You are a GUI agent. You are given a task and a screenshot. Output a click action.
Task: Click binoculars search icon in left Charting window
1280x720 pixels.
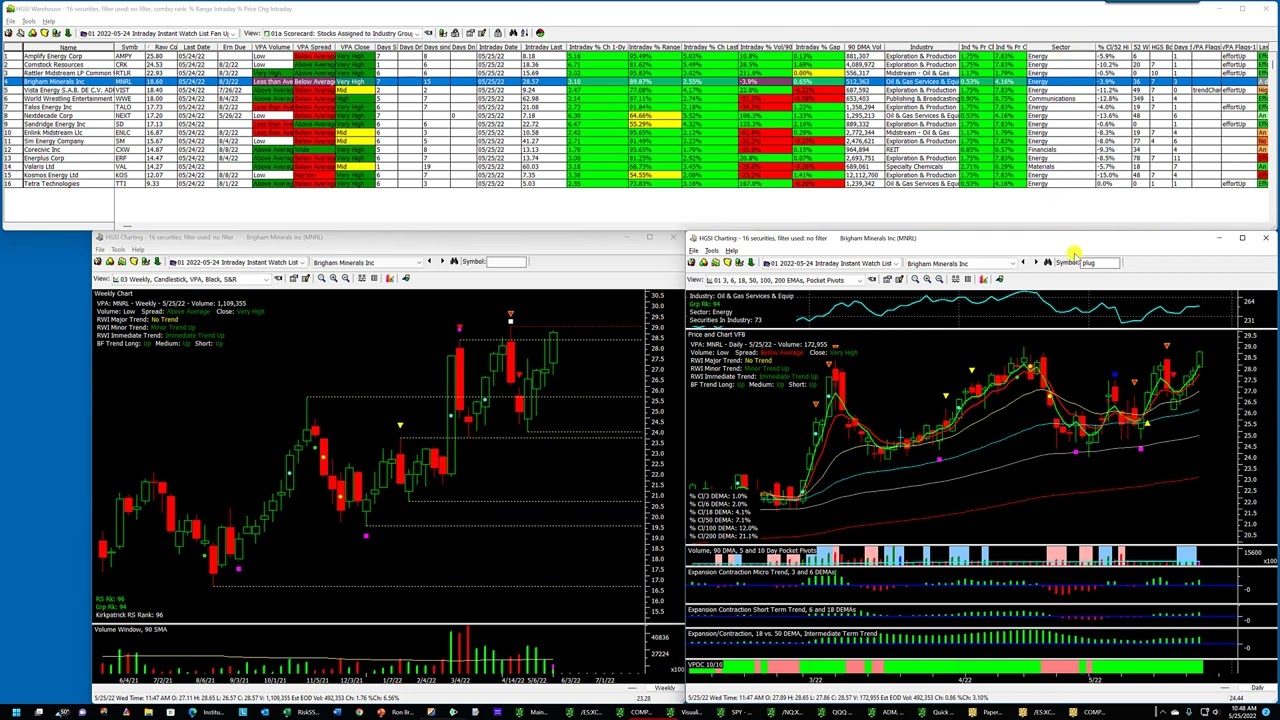tap(455, 262)
